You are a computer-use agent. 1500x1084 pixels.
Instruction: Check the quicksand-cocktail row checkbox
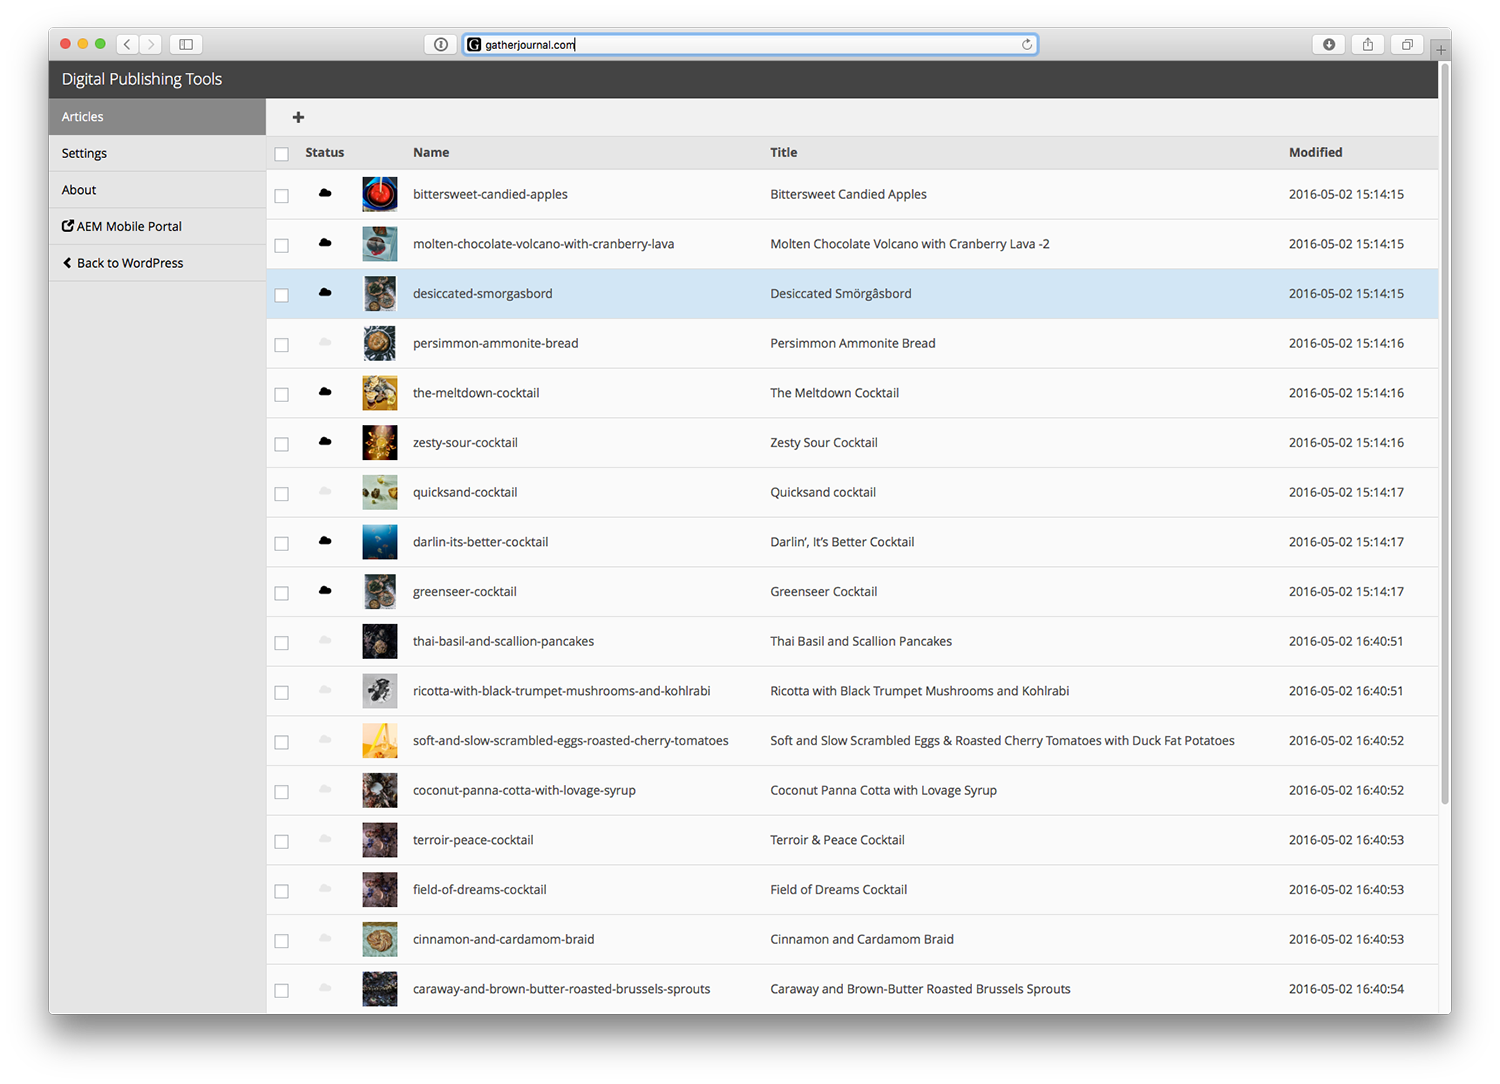click(x=282, y=494)
